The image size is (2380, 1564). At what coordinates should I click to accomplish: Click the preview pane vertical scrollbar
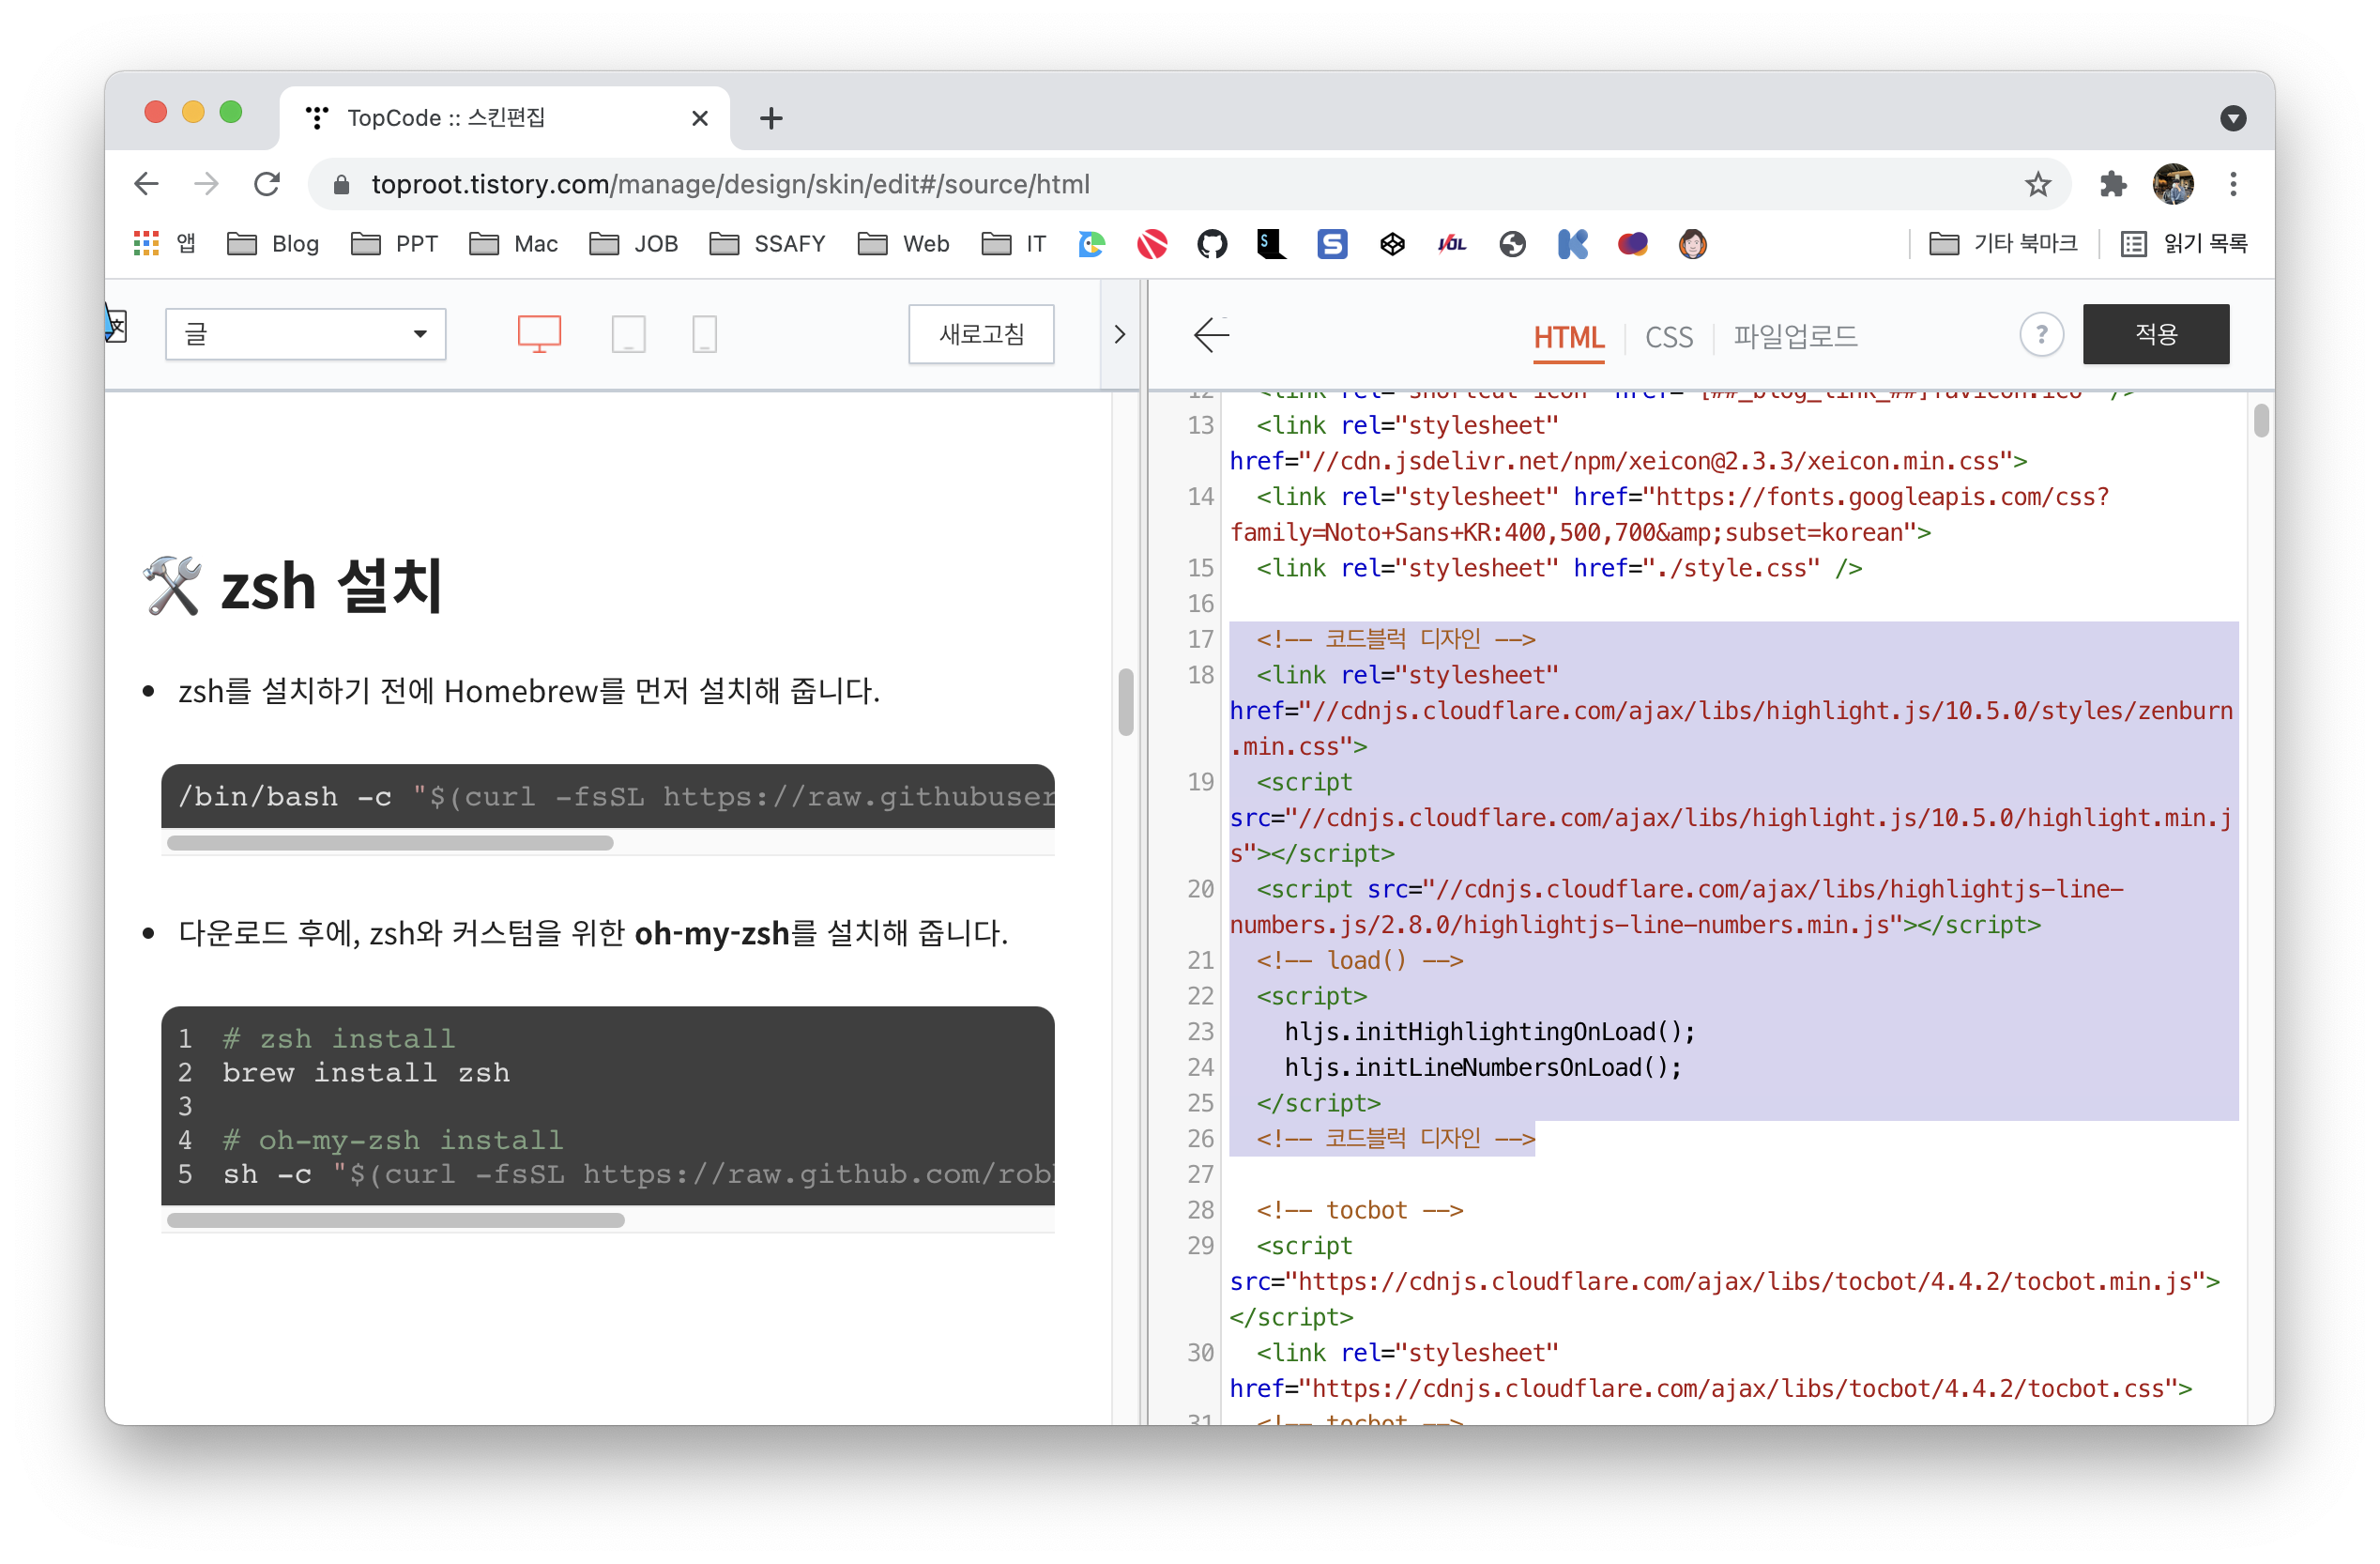point(1125,702)
